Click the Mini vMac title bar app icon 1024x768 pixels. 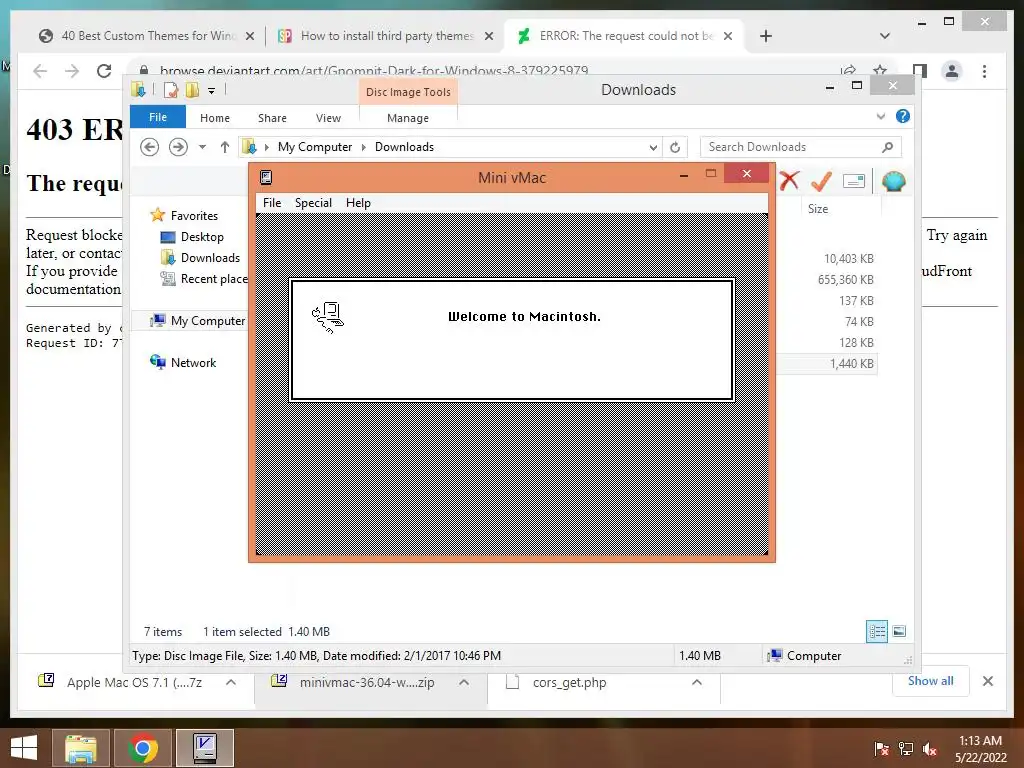coord(266,177)
